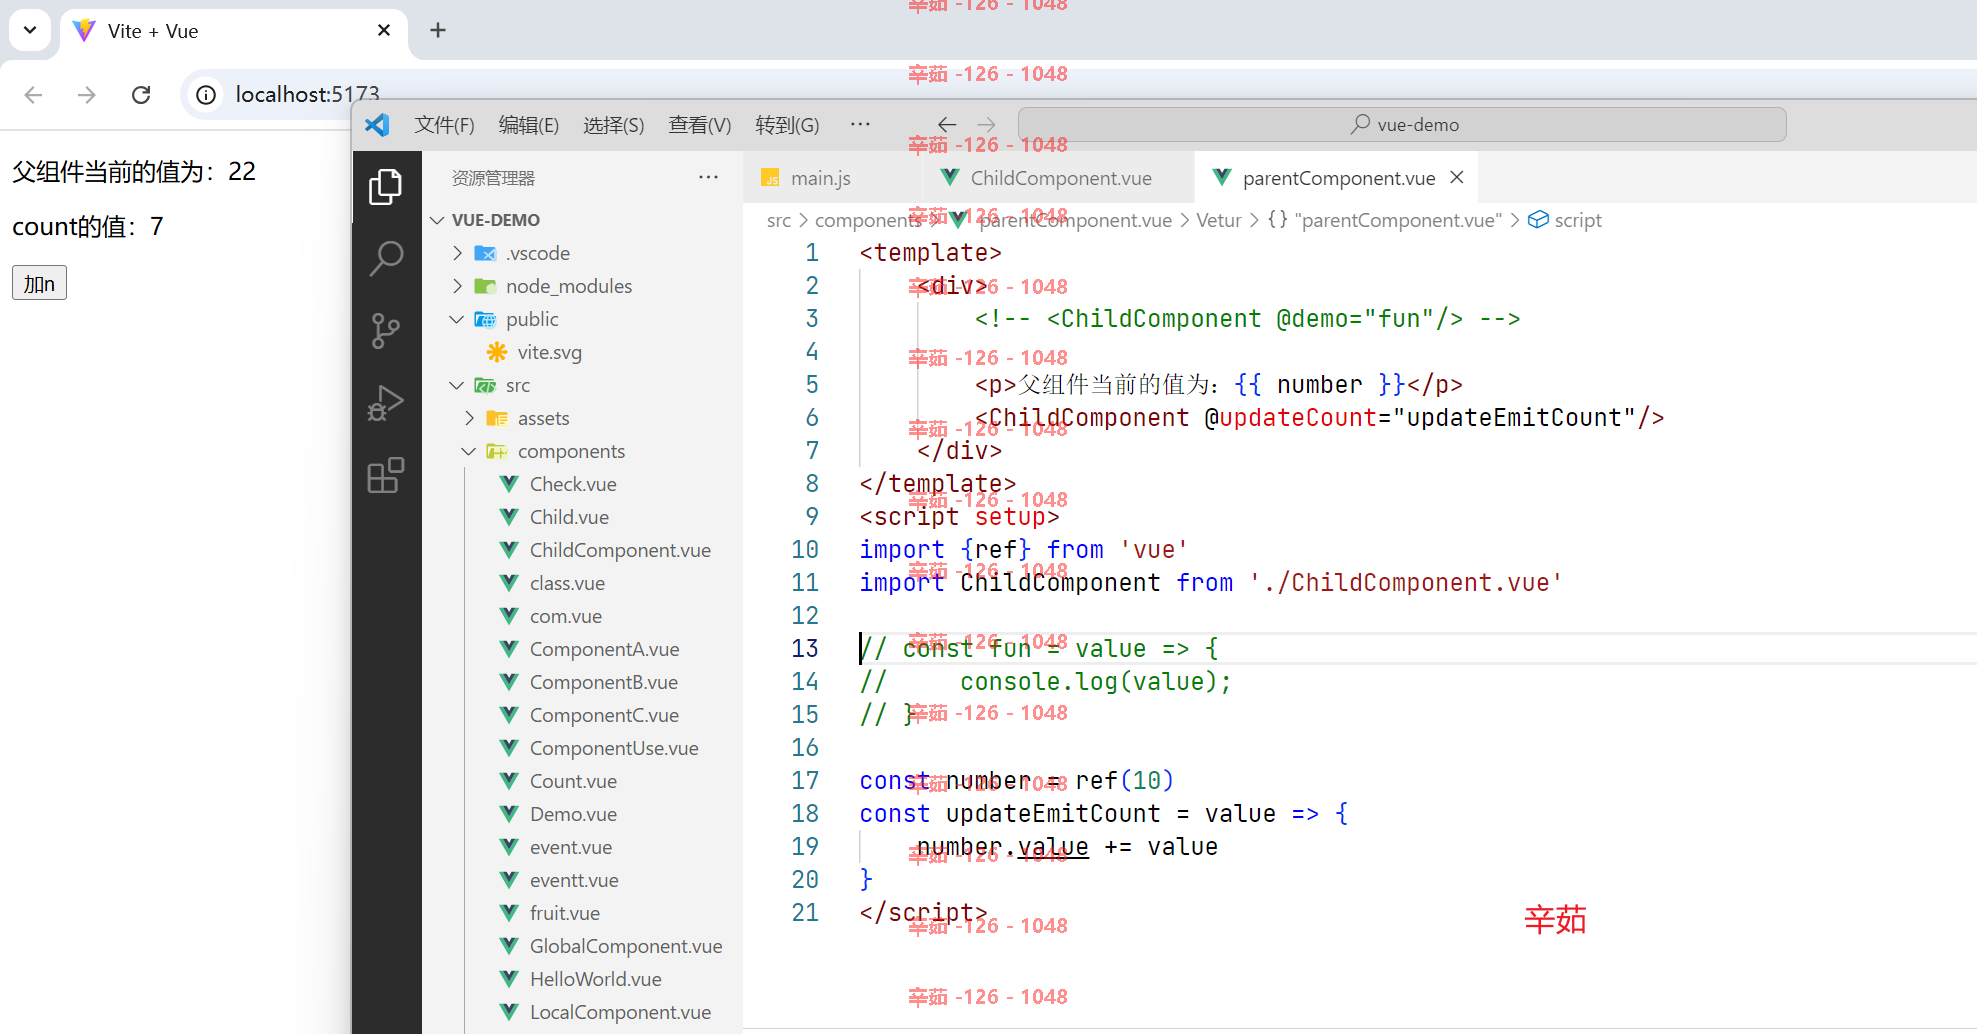Click the vue-demo command center search box
The width and height of the screenshot is (1977, 1034).
[1402, 125]
